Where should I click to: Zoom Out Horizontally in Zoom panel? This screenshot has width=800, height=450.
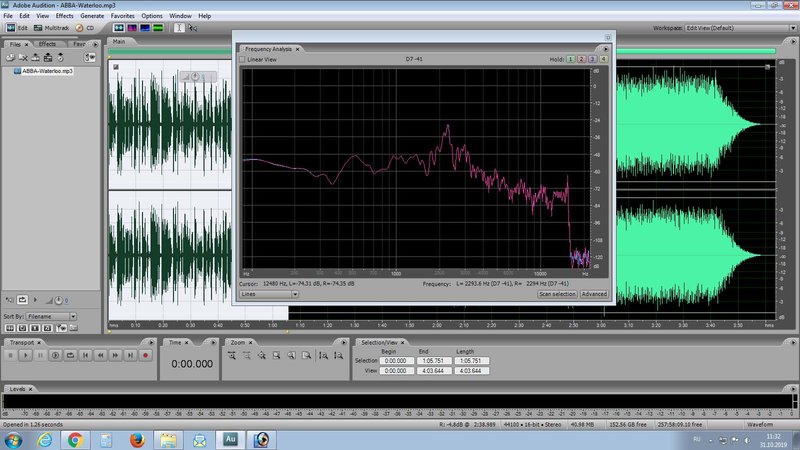point(246,356)
